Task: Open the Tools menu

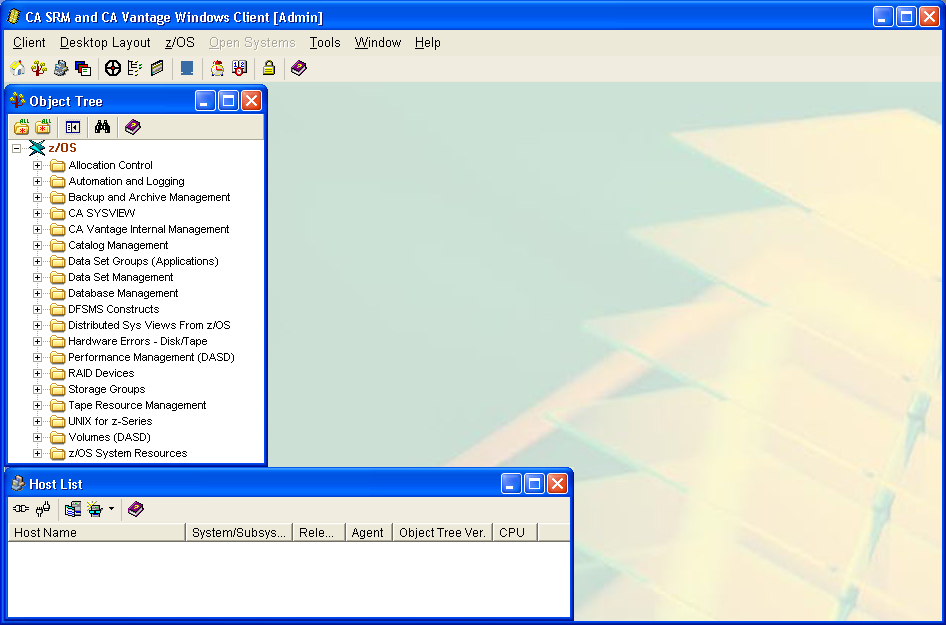Action: [x=324, y=43]
